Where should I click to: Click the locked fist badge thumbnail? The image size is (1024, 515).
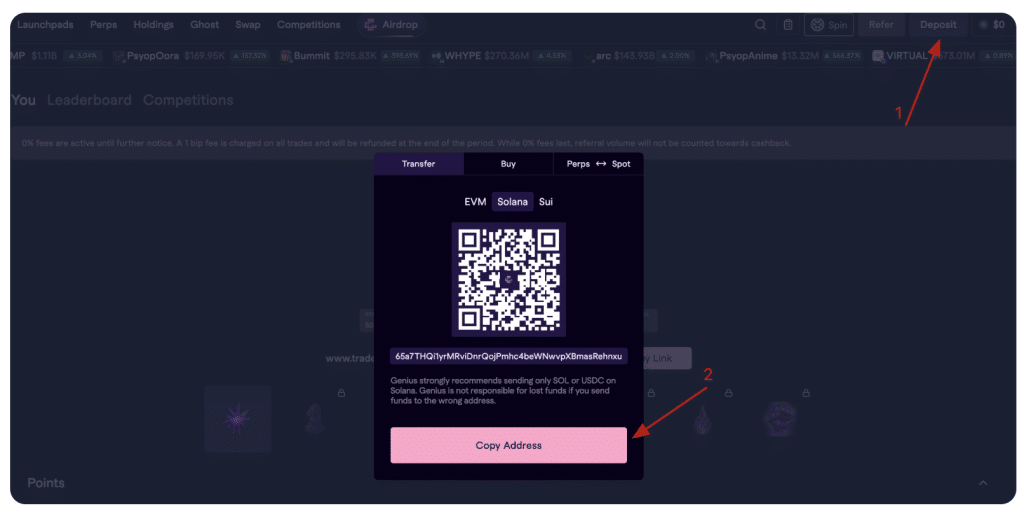pos(780,420)
